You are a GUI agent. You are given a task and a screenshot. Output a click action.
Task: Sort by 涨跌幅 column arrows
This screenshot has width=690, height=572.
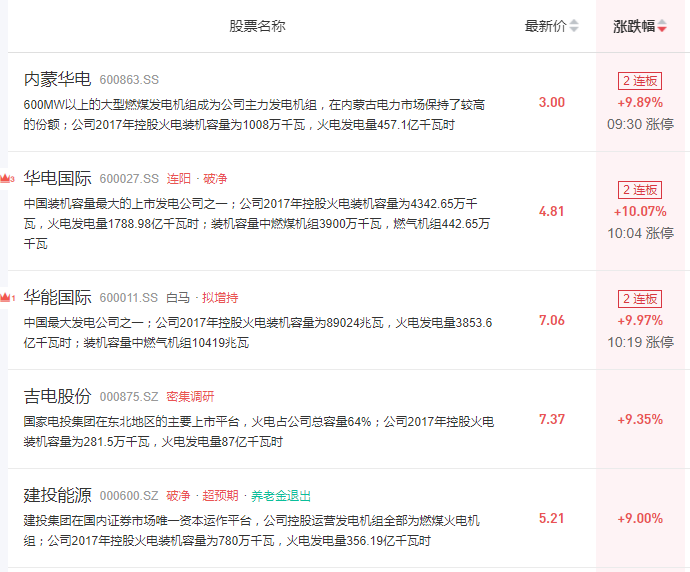coord(662,26)
